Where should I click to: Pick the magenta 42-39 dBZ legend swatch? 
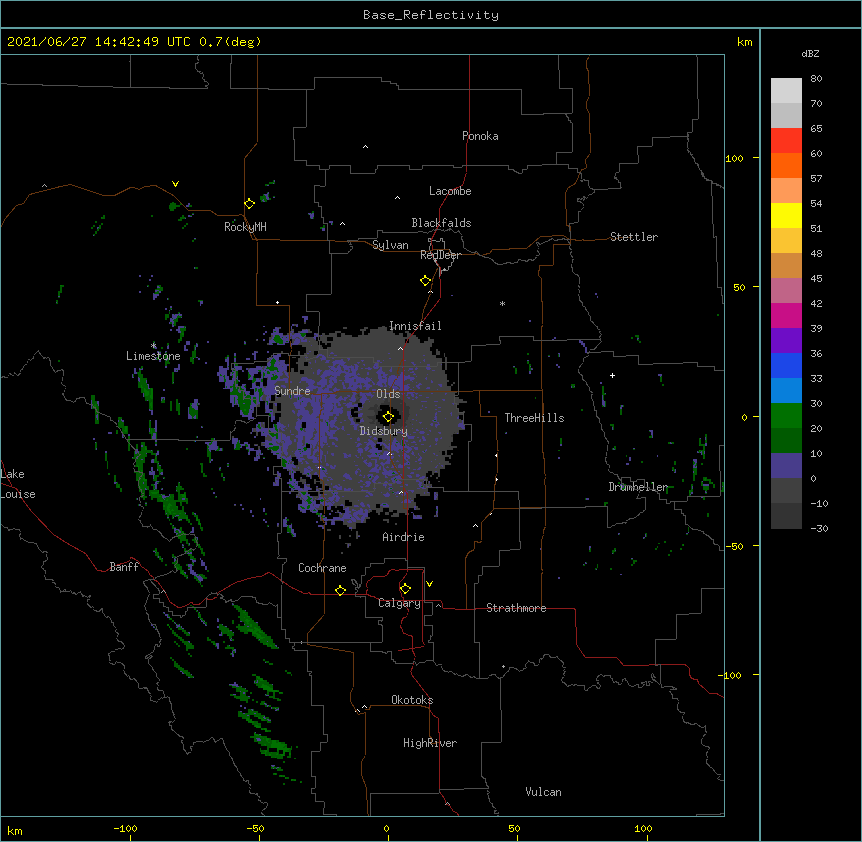pyautogui.click(x=786, y=315)
